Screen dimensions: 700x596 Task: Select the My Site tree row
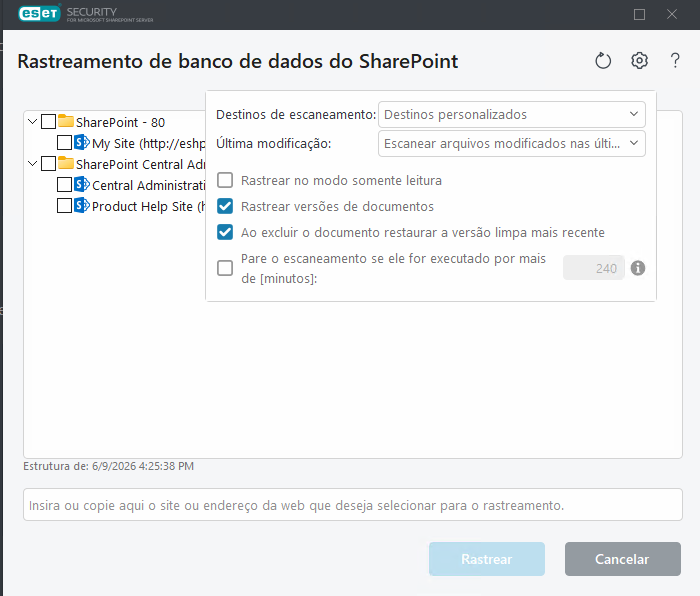tap(148, 143)
